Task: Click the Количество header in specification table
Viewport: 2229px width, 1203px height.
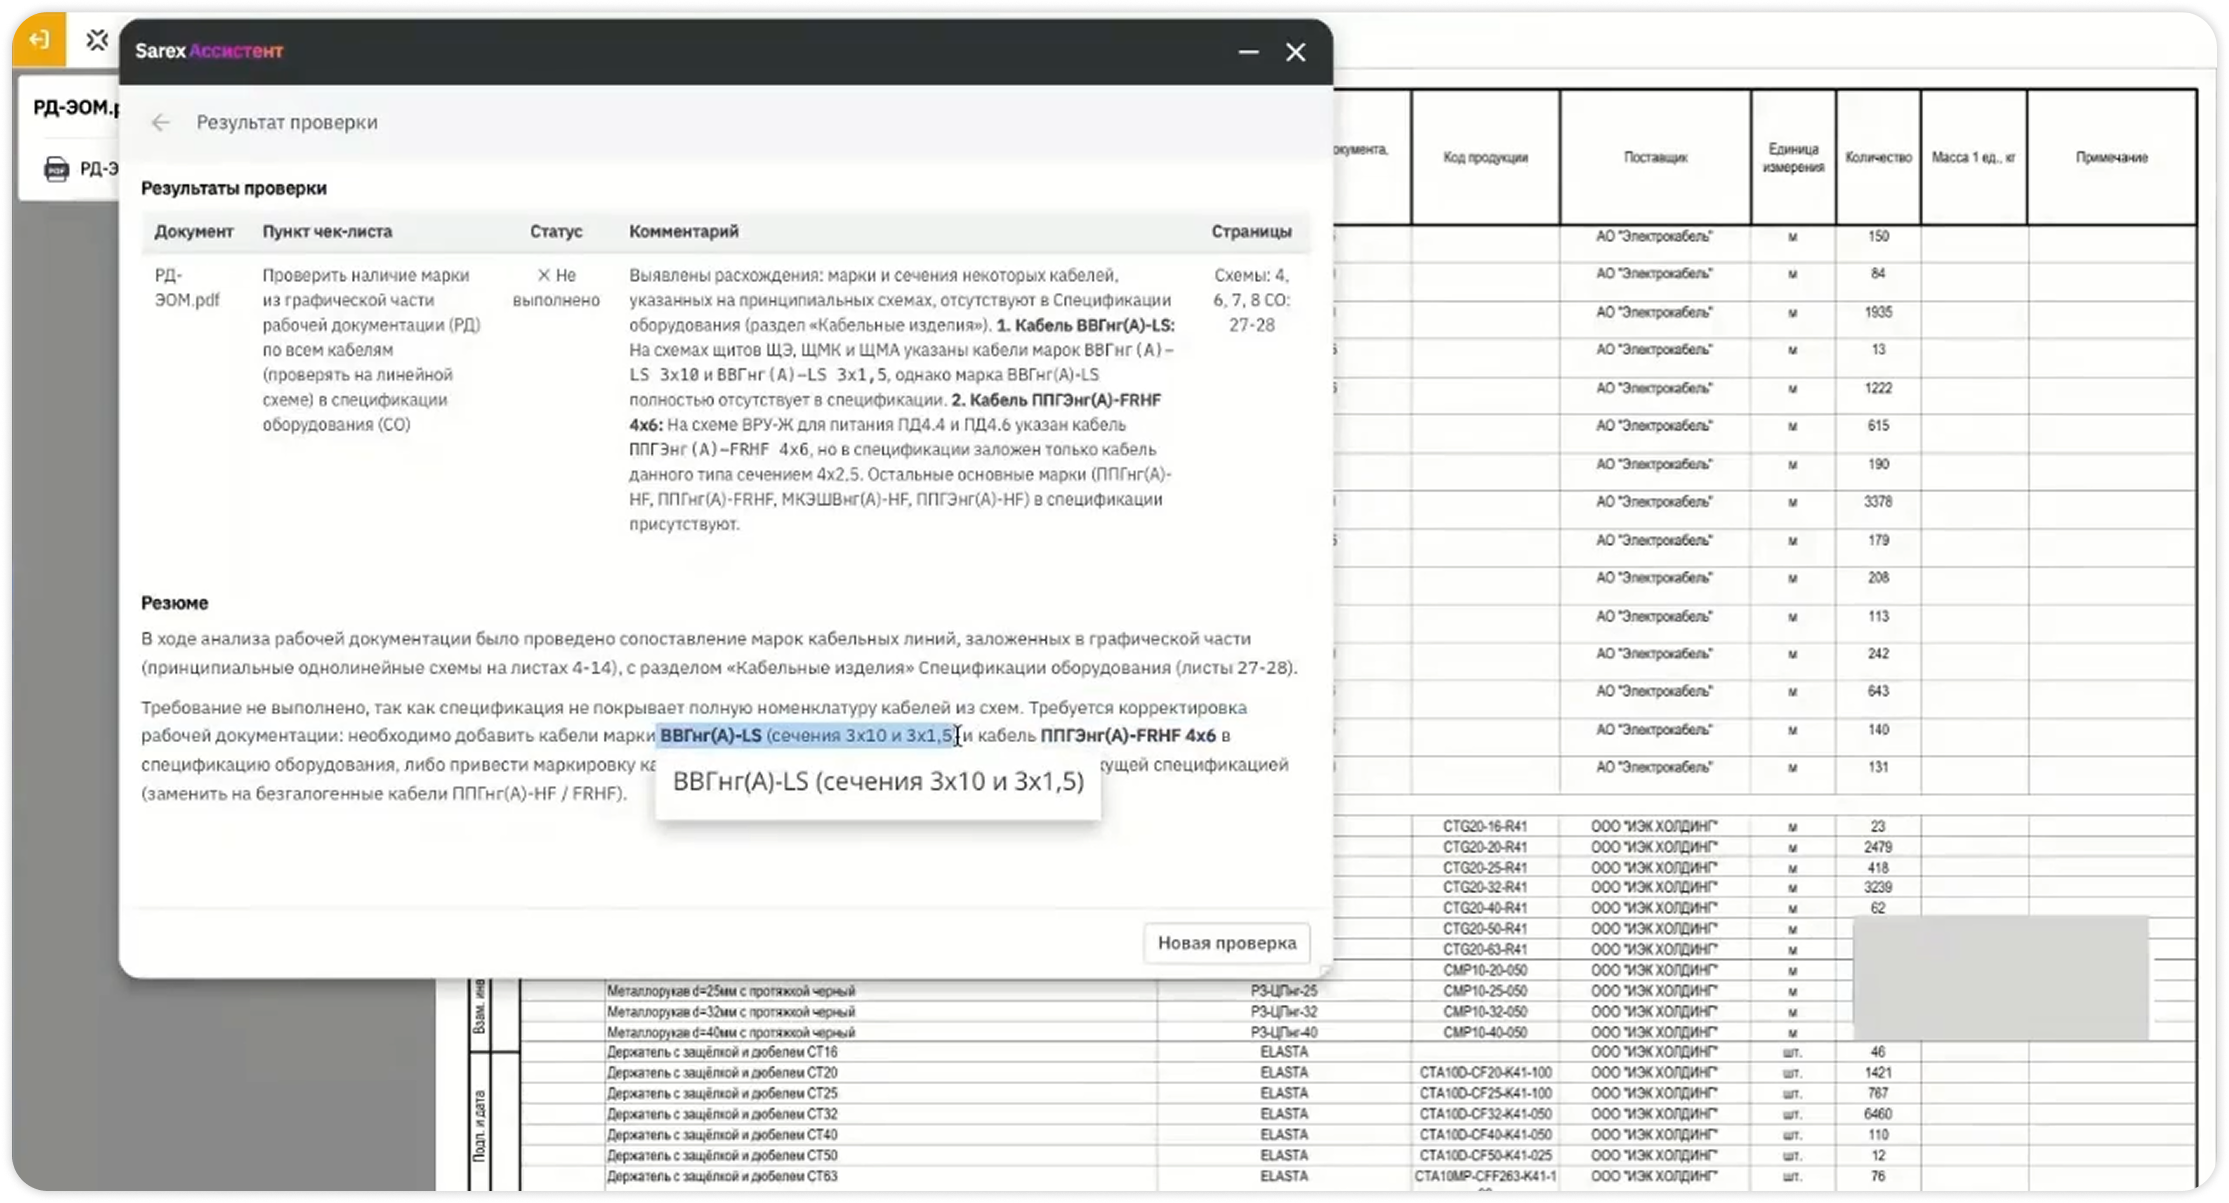Action: pyautogui.click(x=1878, y=157)
